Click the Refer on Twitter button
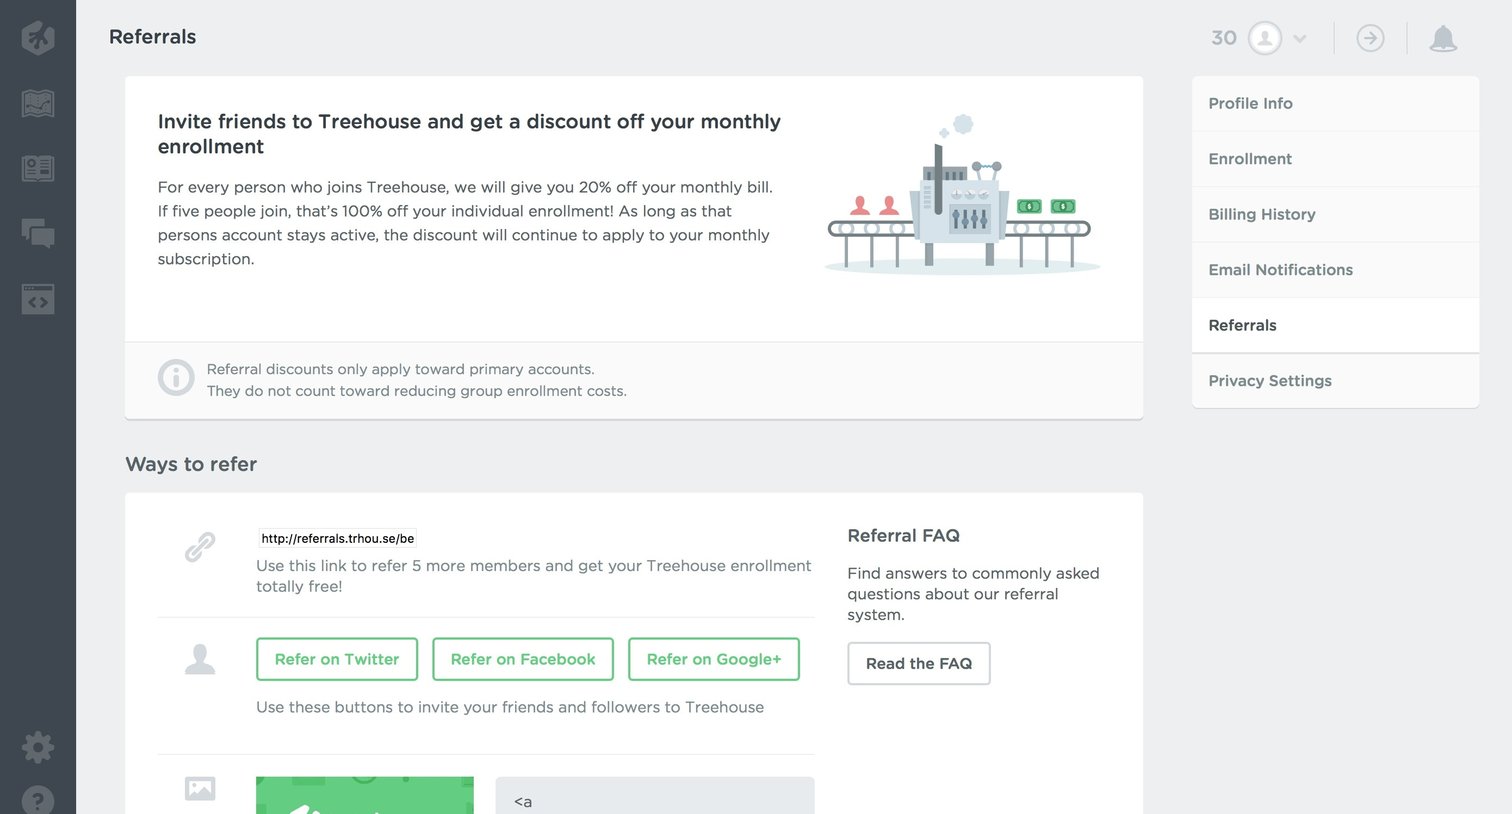Screen dimensions: 1512x814 (337, 659)
